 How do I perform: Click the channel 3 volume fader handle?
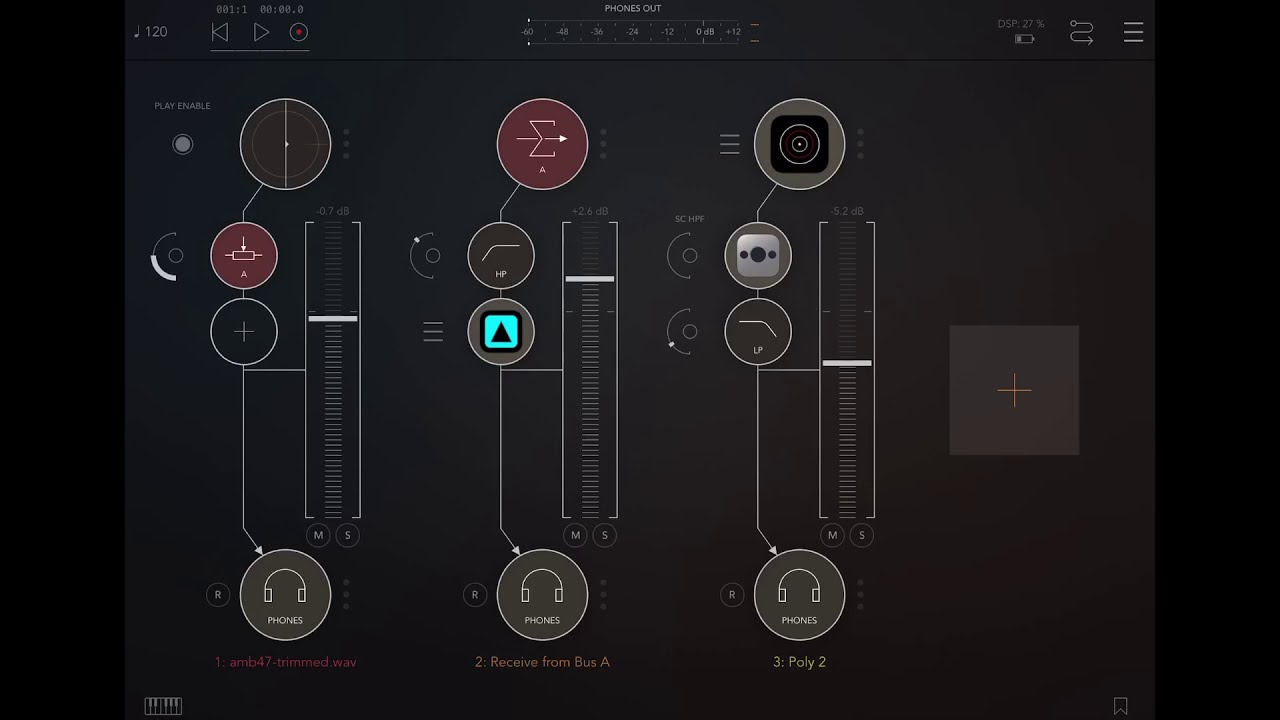pyautogui.click(x=847, y=363)
